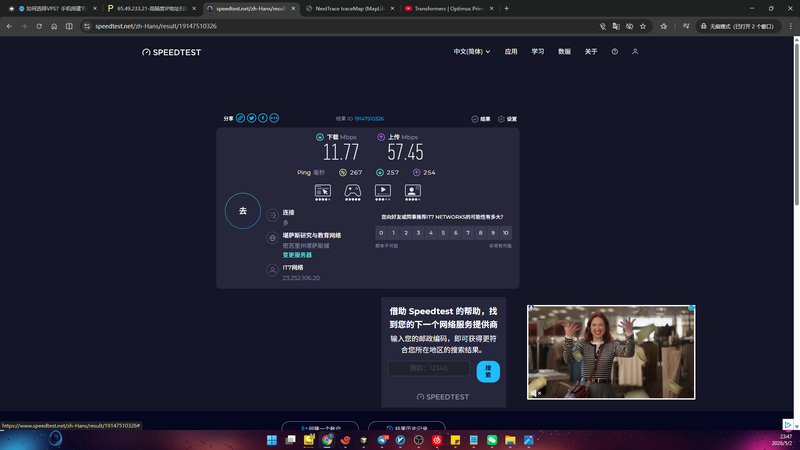Screen dimensions: 800x450
Task: Open the 数据 menu in header
Action: point(564,52)
